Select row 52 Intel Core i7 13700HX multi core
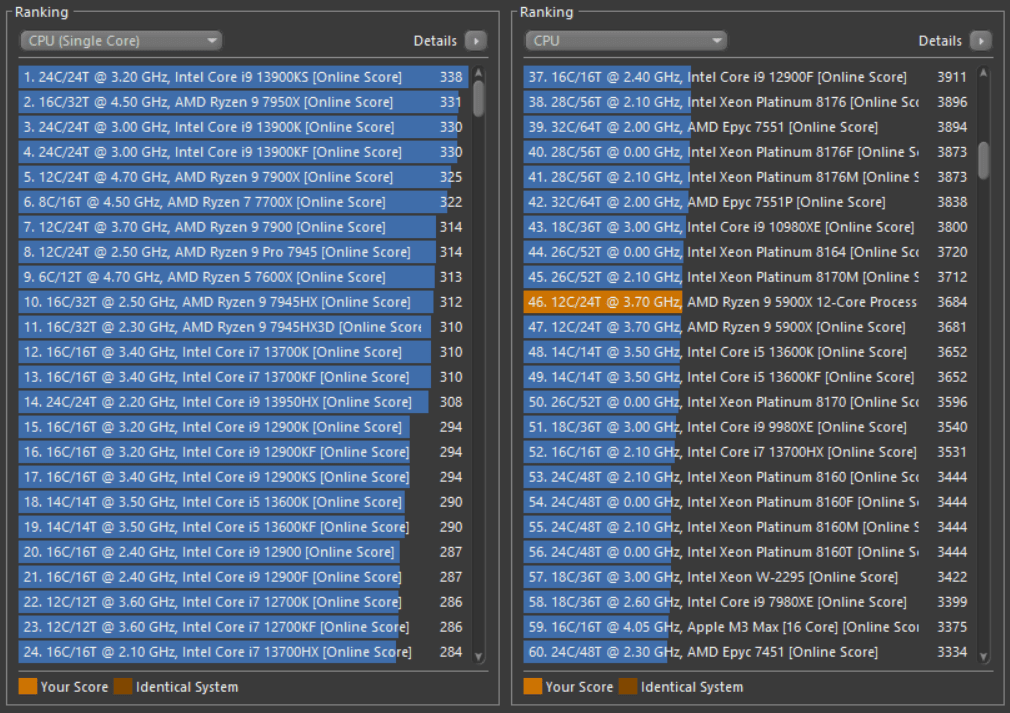 coord(748,452)
